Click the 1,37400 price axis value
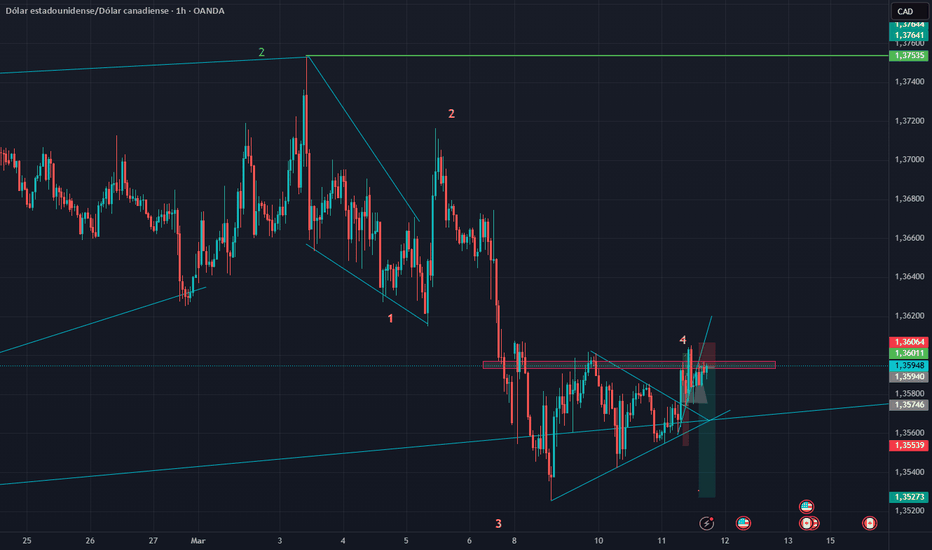This screenshot has height=550, width=932. point(909,81)
